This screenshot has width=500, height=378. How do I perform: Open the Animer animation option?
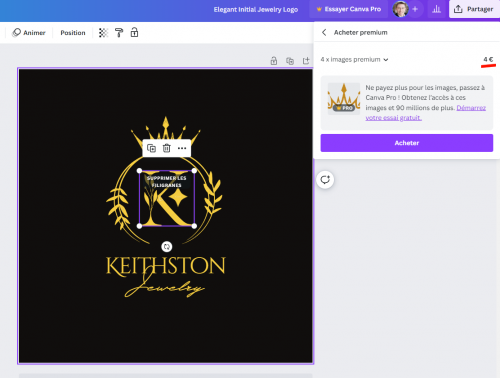[29, 33]
